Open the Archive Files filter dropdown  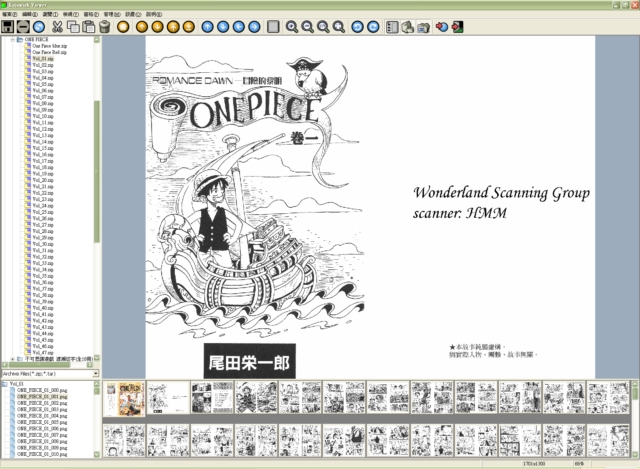[x=96, y=373]
